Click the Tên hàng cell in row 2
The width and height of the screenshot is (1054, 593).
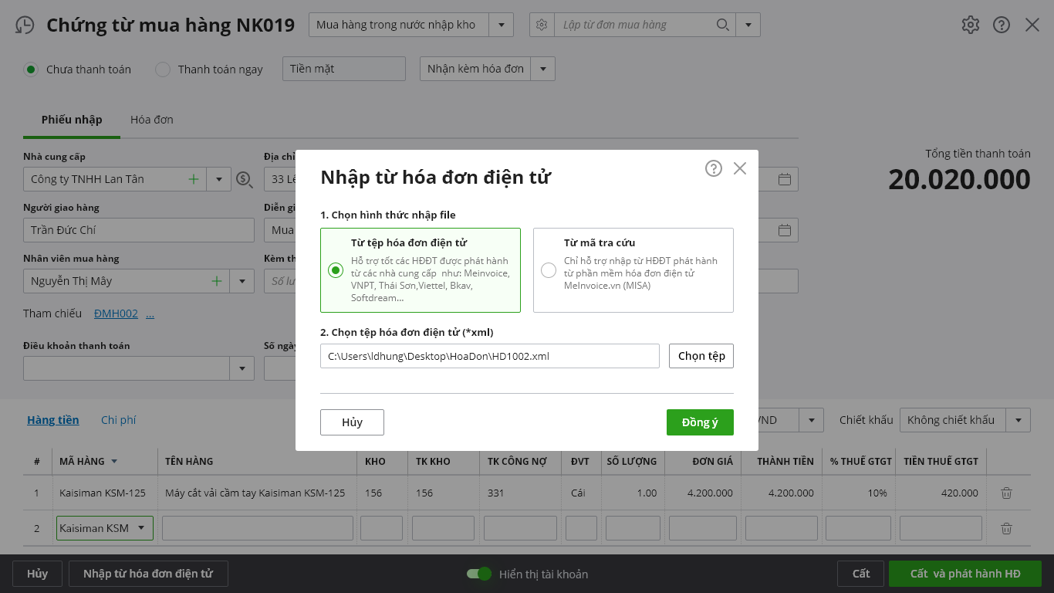257,528
